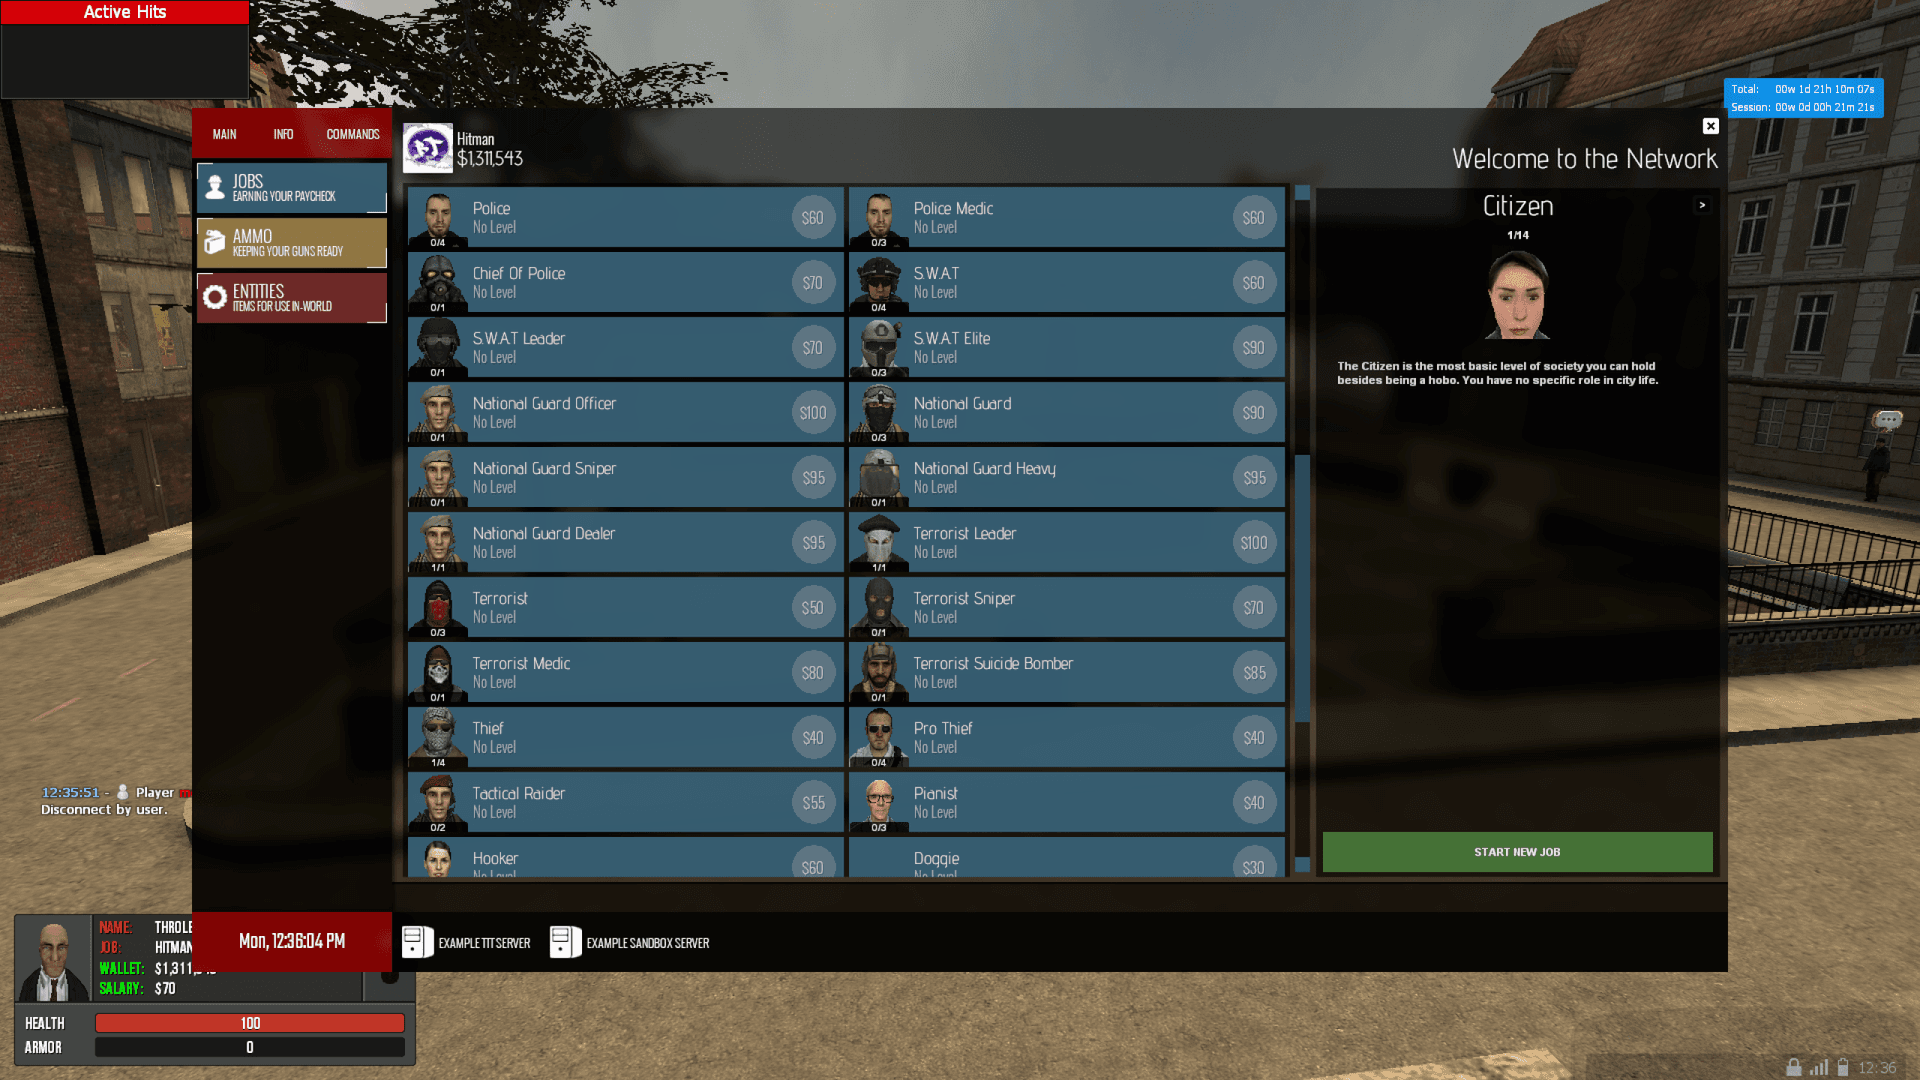Click the Tactical Raider job icon

(x=438, y=800)
